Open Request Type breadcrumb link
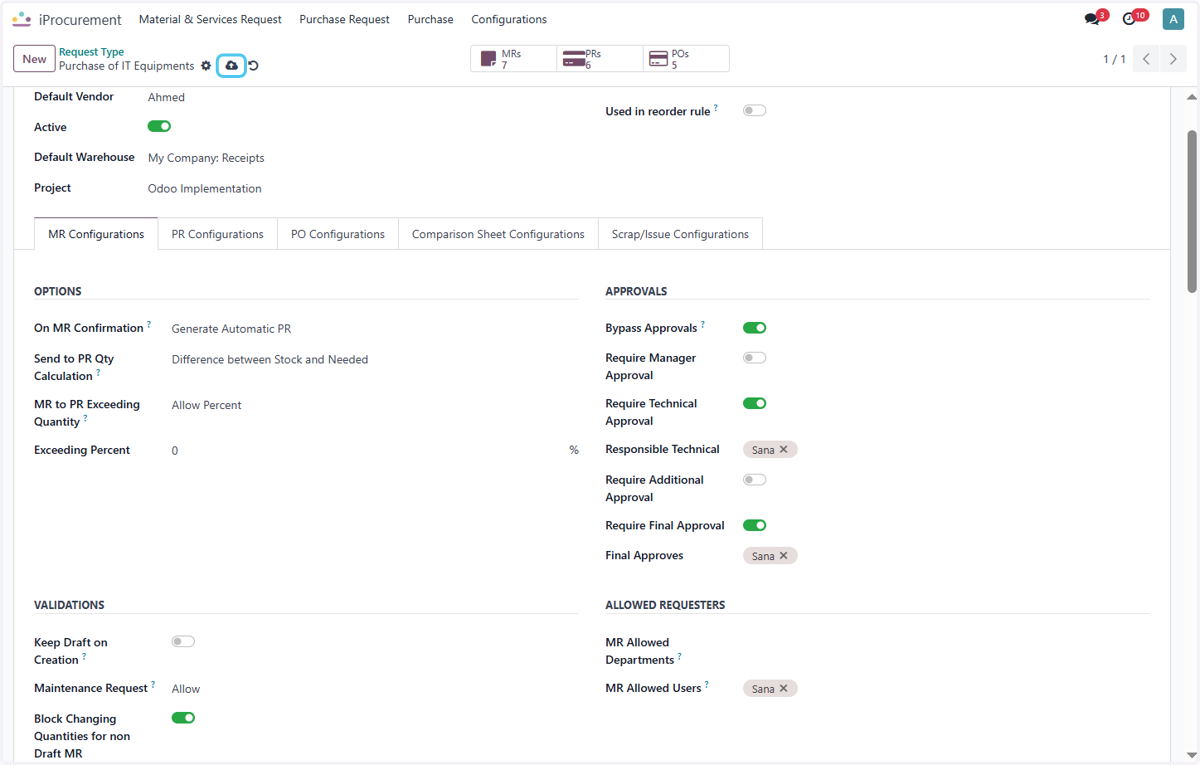 pyautogui.click(x=91, y=52)
